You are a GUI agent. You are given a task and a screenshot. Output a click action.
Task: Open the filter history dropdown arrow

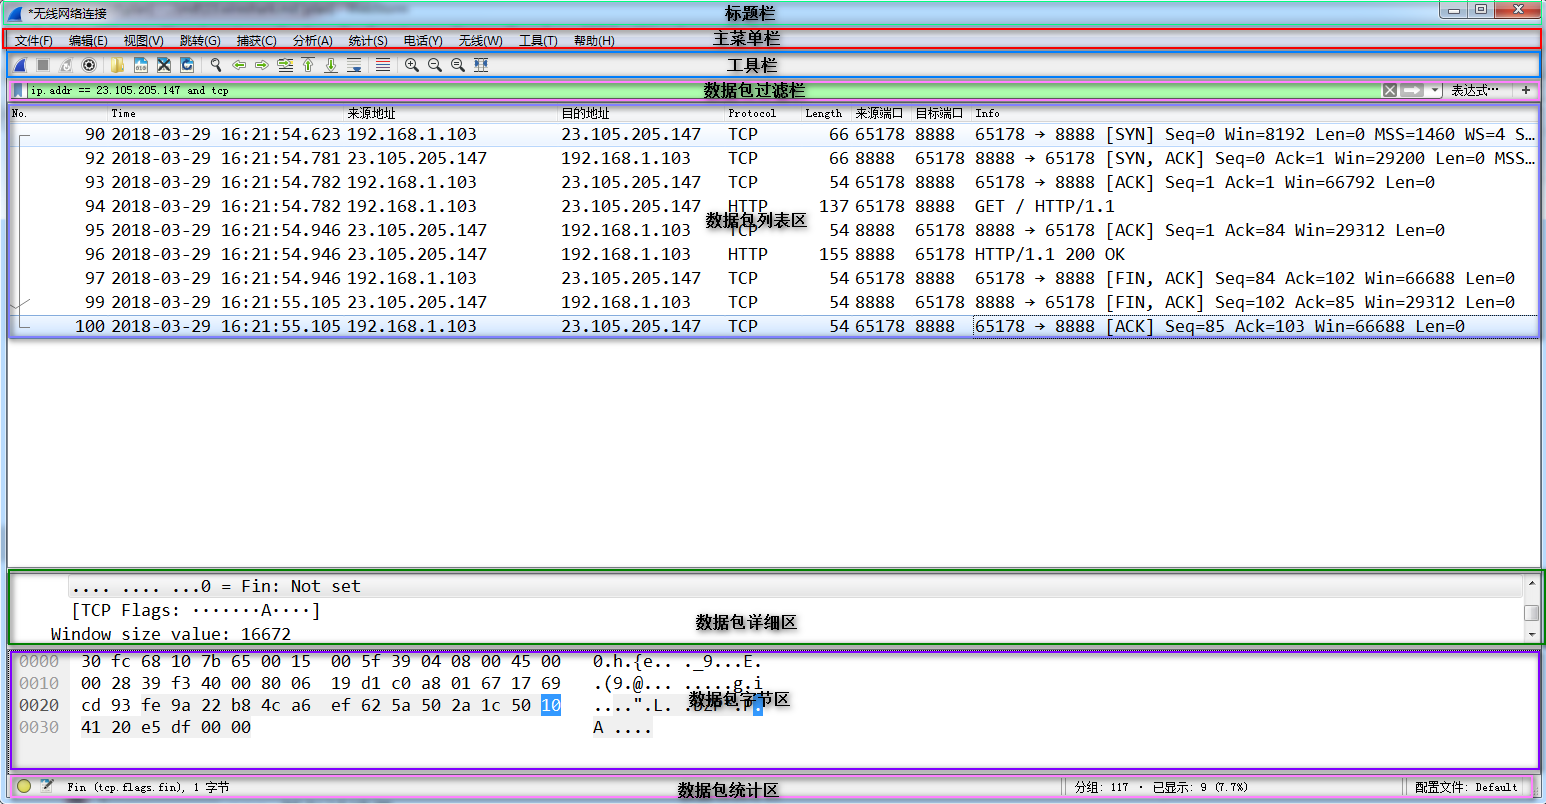[1435, 91]
